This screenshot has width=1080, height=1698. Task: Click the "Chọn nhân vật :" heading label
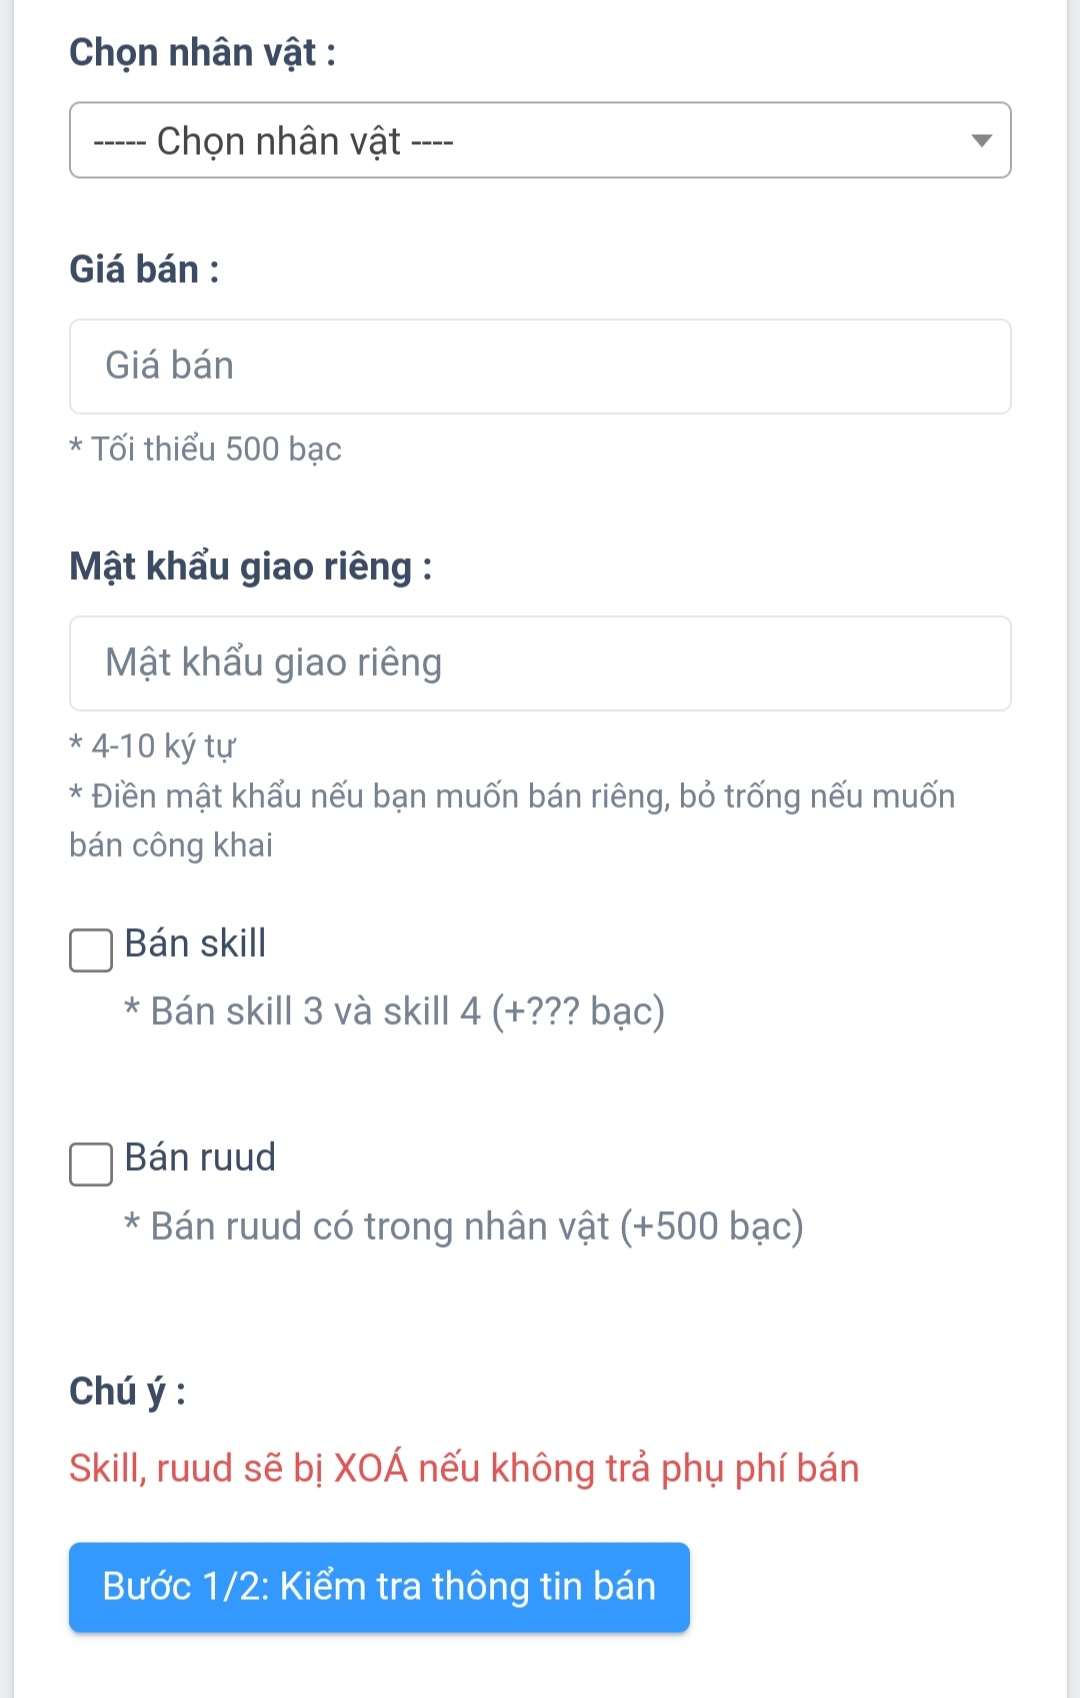[202, 52]
